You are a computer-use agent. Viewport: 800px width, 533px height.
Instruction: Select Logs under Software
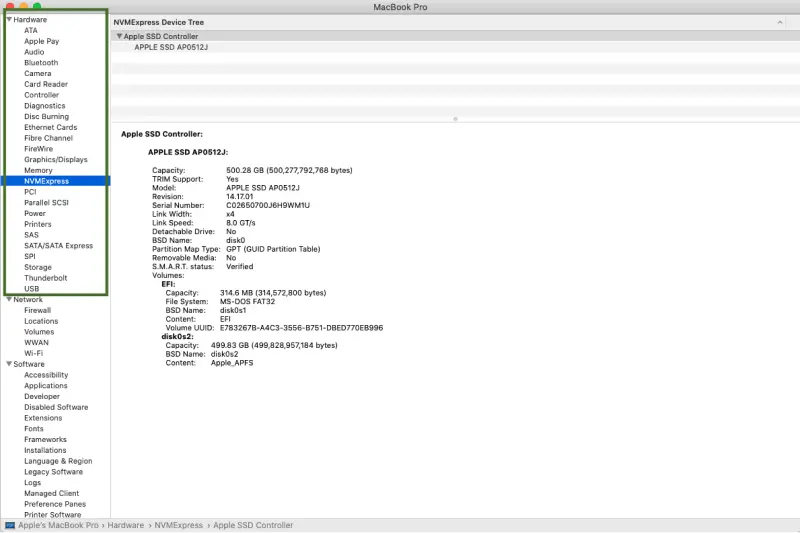33,483
